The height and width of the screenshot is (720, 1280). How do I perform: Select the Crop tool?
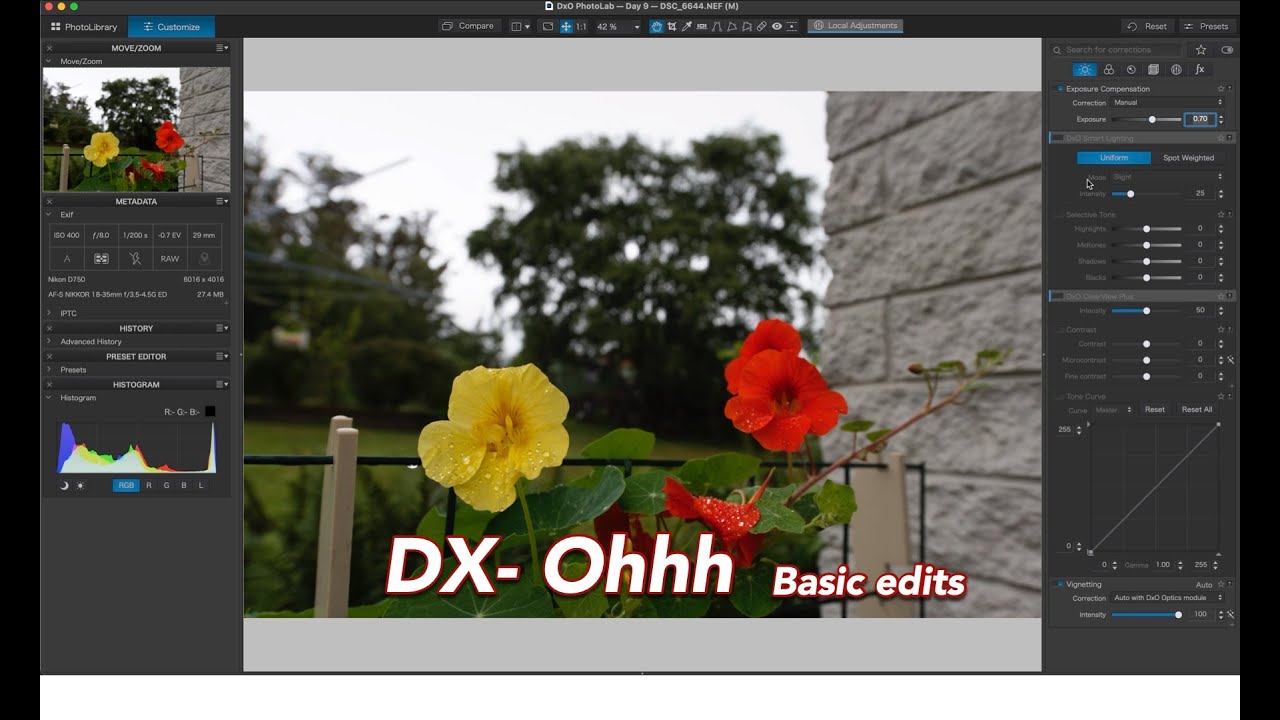672,26
